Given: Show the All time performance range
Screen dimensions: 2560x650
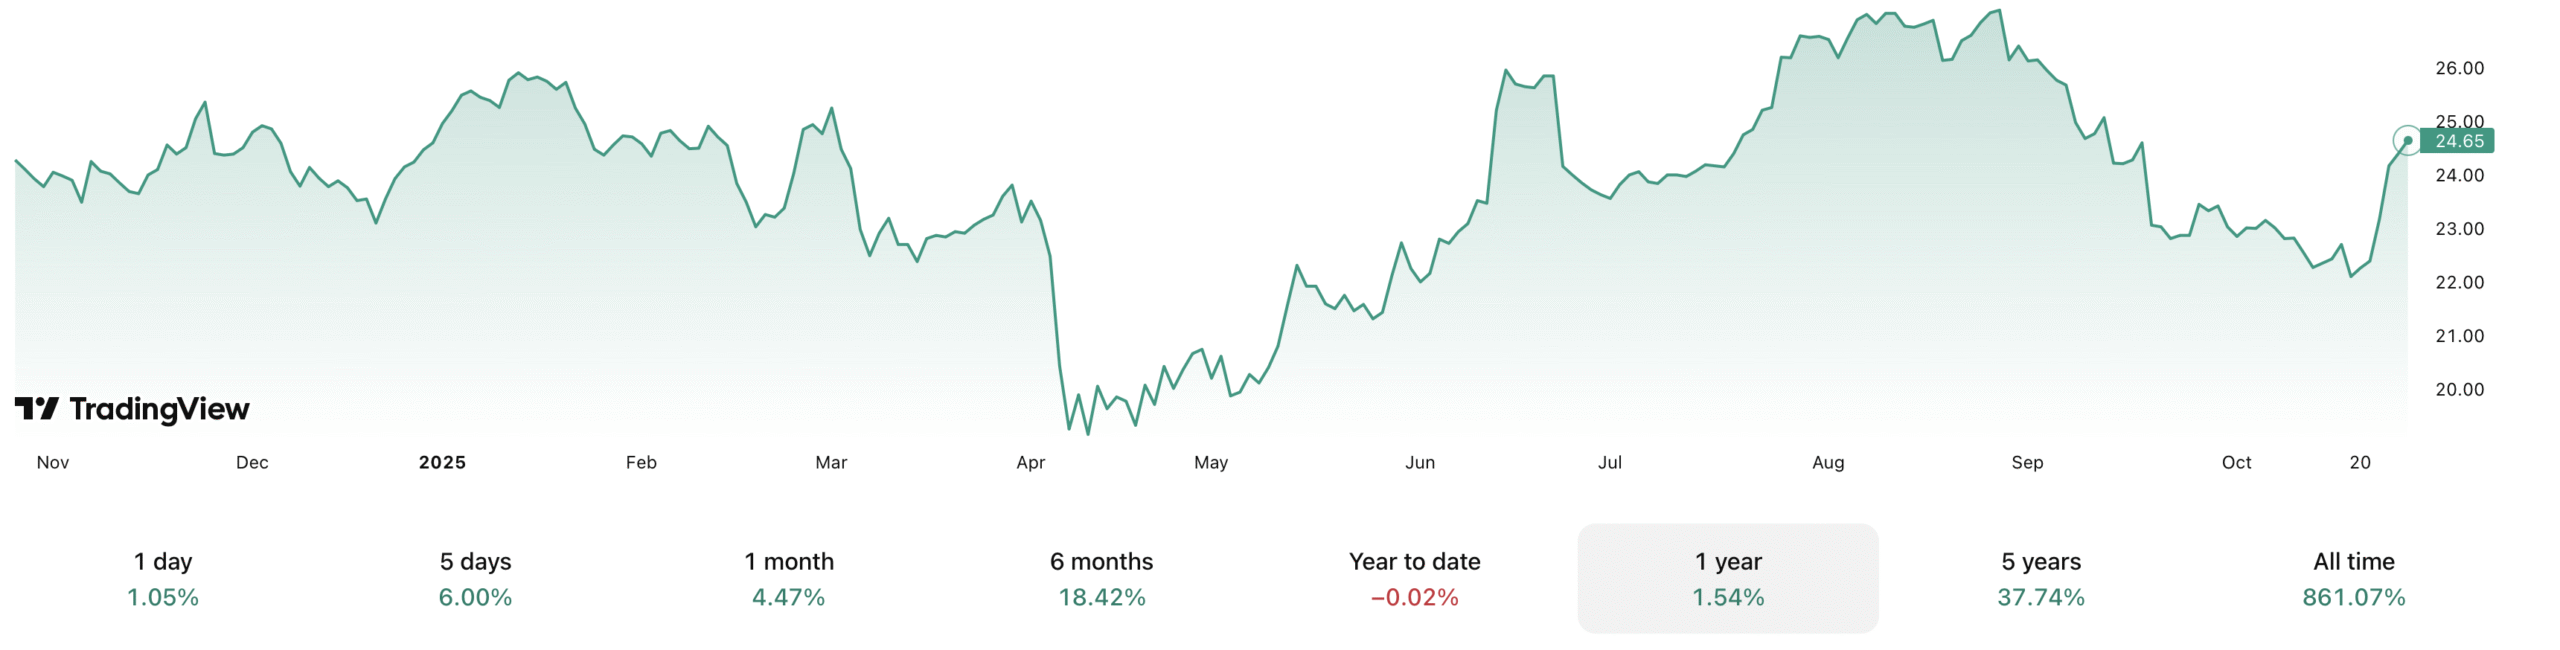Looking at the screenshot, I should pyautogui.click(x=2353, y=578).
